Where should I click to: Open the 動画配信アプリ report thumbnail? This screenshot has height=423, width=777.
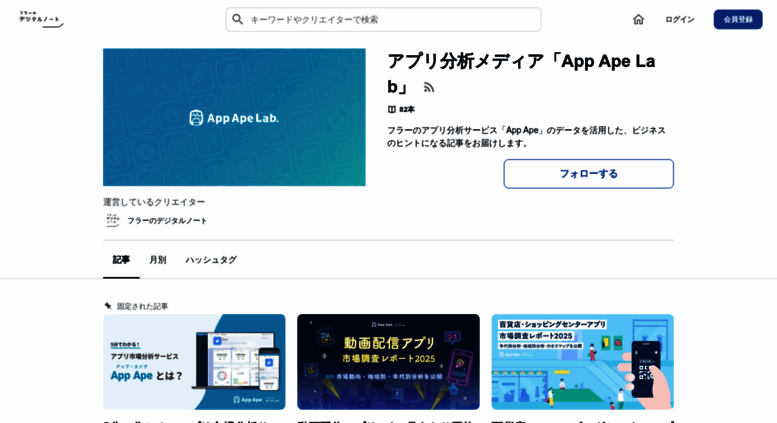[x=388, y=362]
